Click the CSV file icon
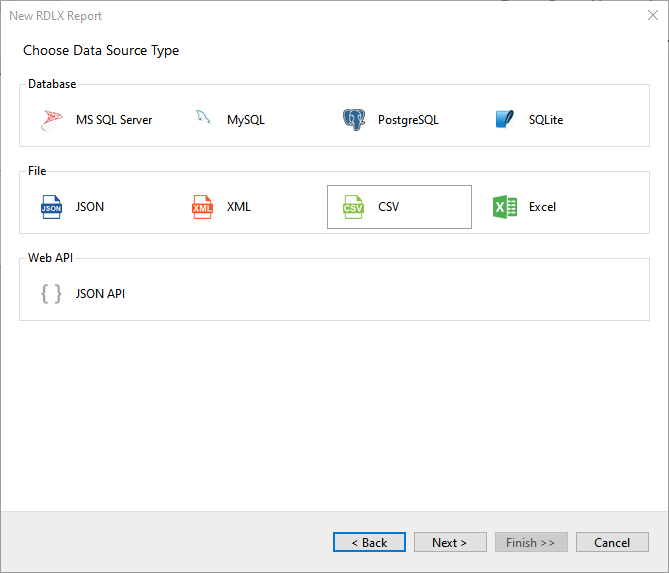 (353, 207)
